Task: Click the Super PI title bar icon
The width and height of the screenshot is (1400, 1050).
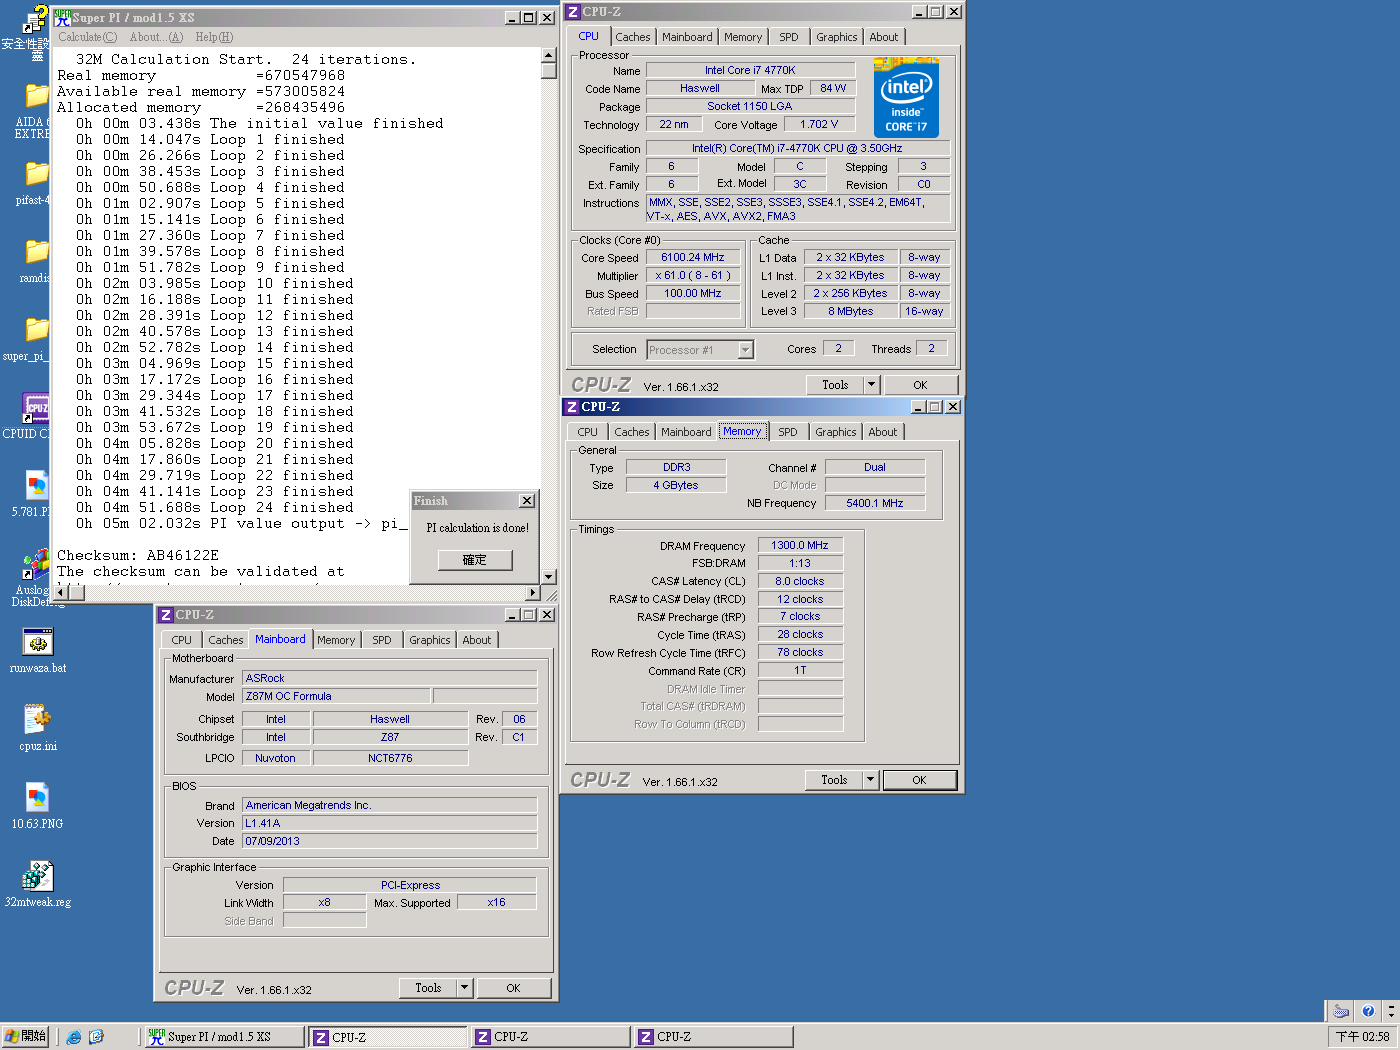Action: 63,17
